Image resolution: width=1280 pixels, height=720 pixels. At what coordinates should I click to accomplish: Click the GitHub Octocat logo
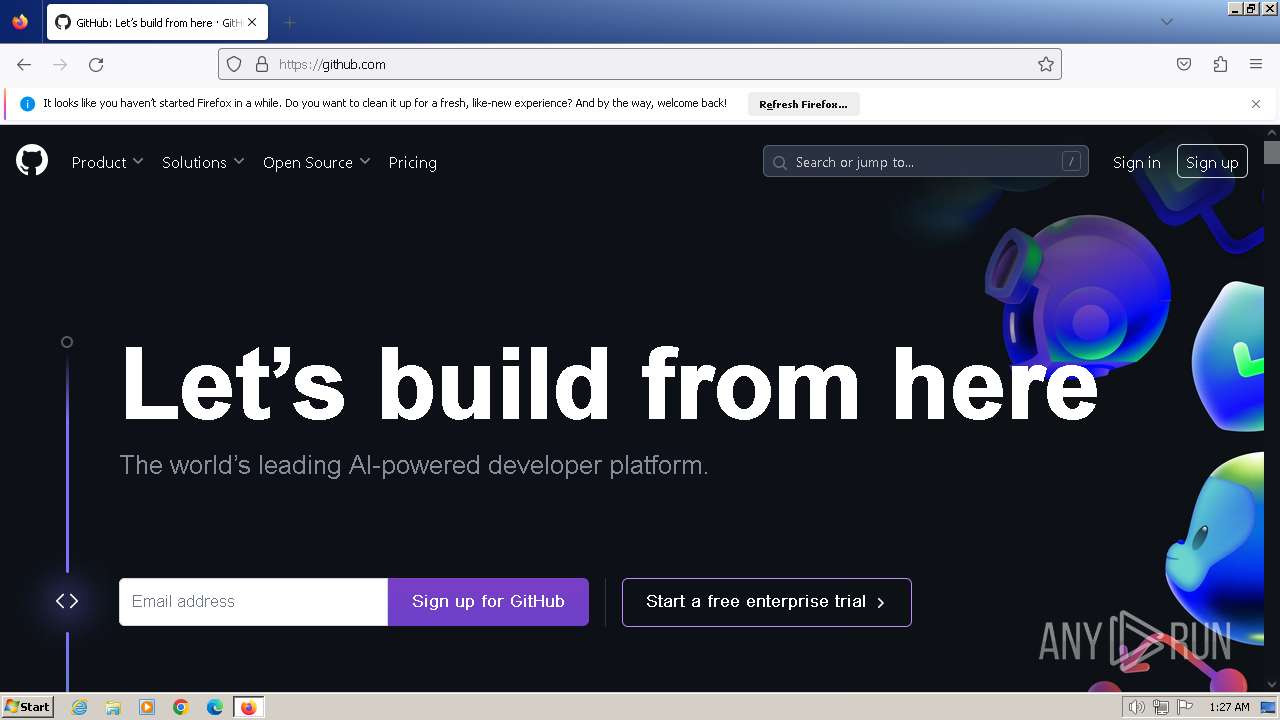coord(32,161)
